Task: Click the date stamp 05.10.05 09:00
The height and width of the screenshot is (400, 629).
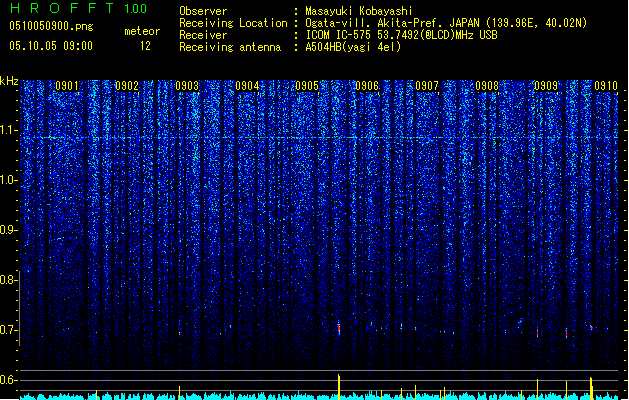Action: pos(51,46)
